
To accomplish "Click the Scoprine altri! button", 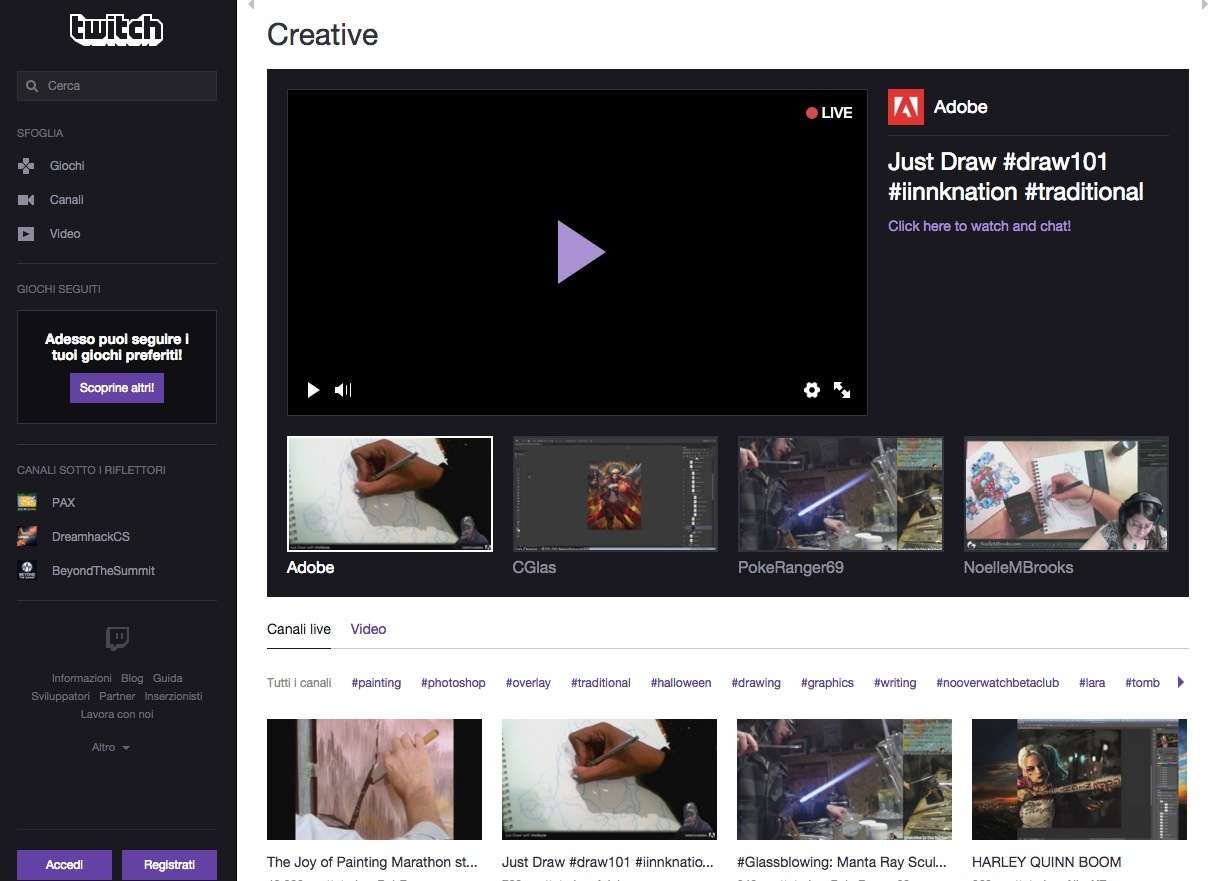I will (x=117, y=388).
